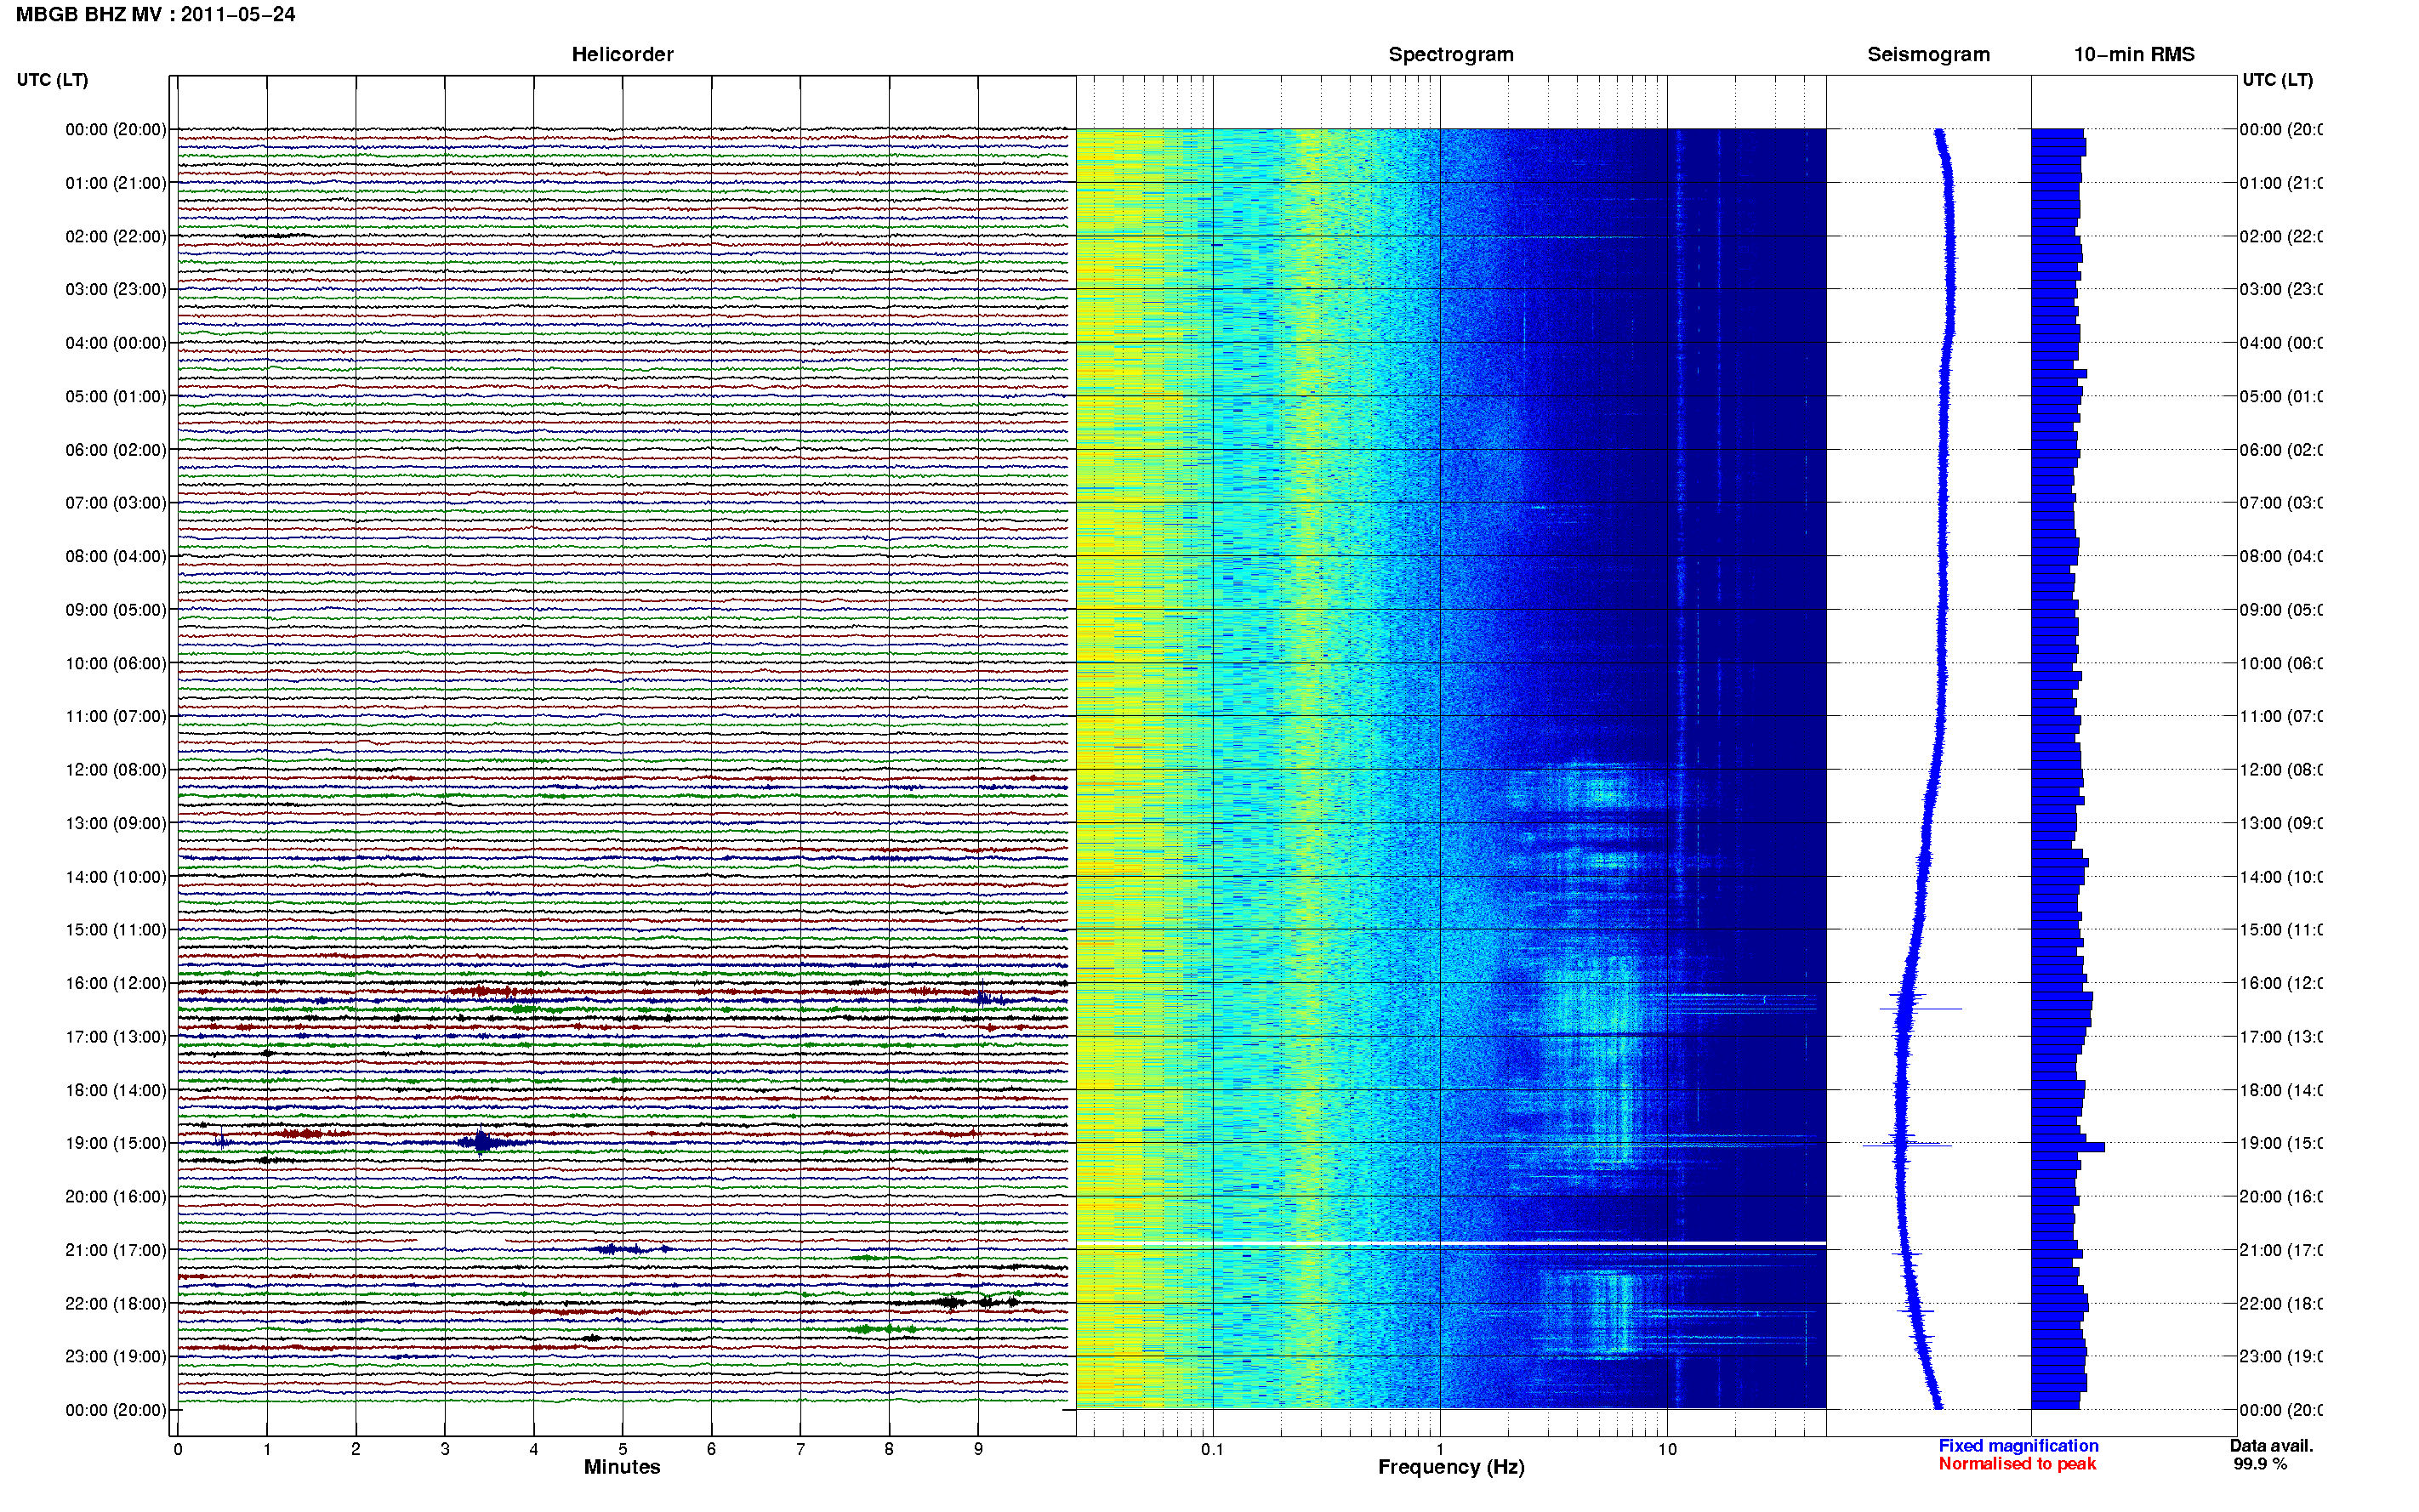Click the 13:00 (09:00) helicorder time label

tap(116, 824)
